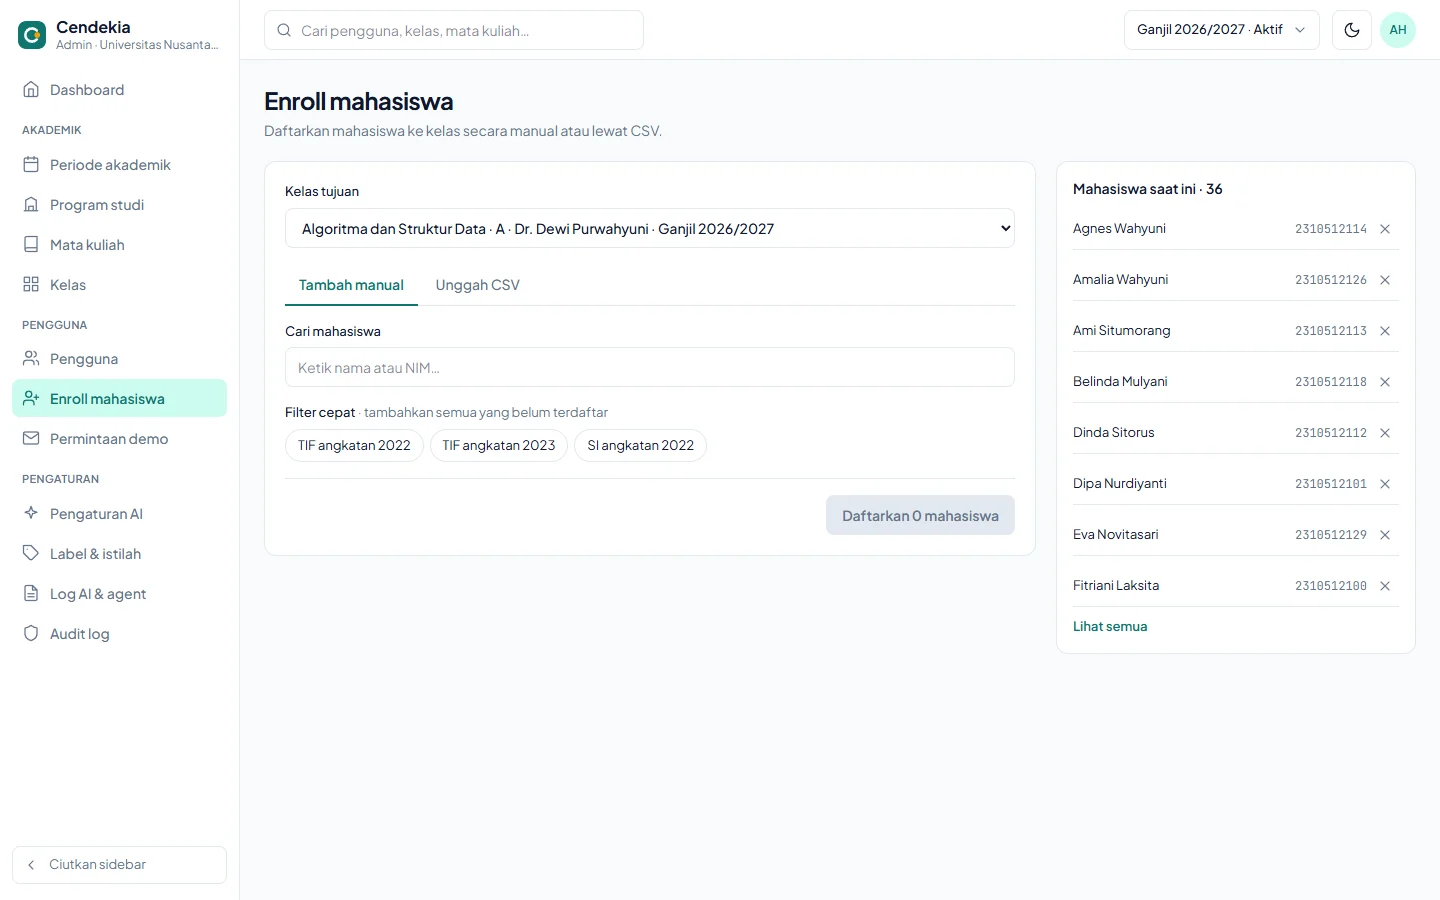Toggle dark mode moon icon

tap(1352, 30)
